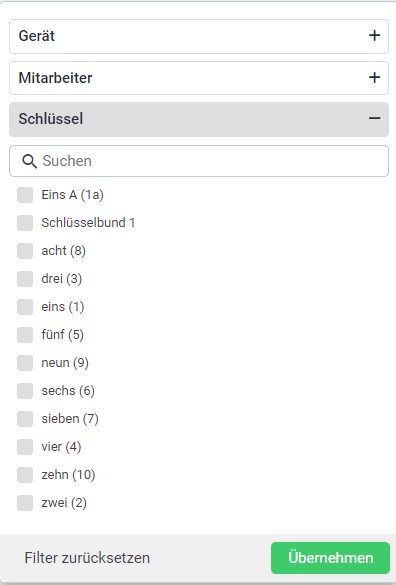Check the sechs (6) option
The height and width of the screenshot is (585, 396).
coord(25,391)
